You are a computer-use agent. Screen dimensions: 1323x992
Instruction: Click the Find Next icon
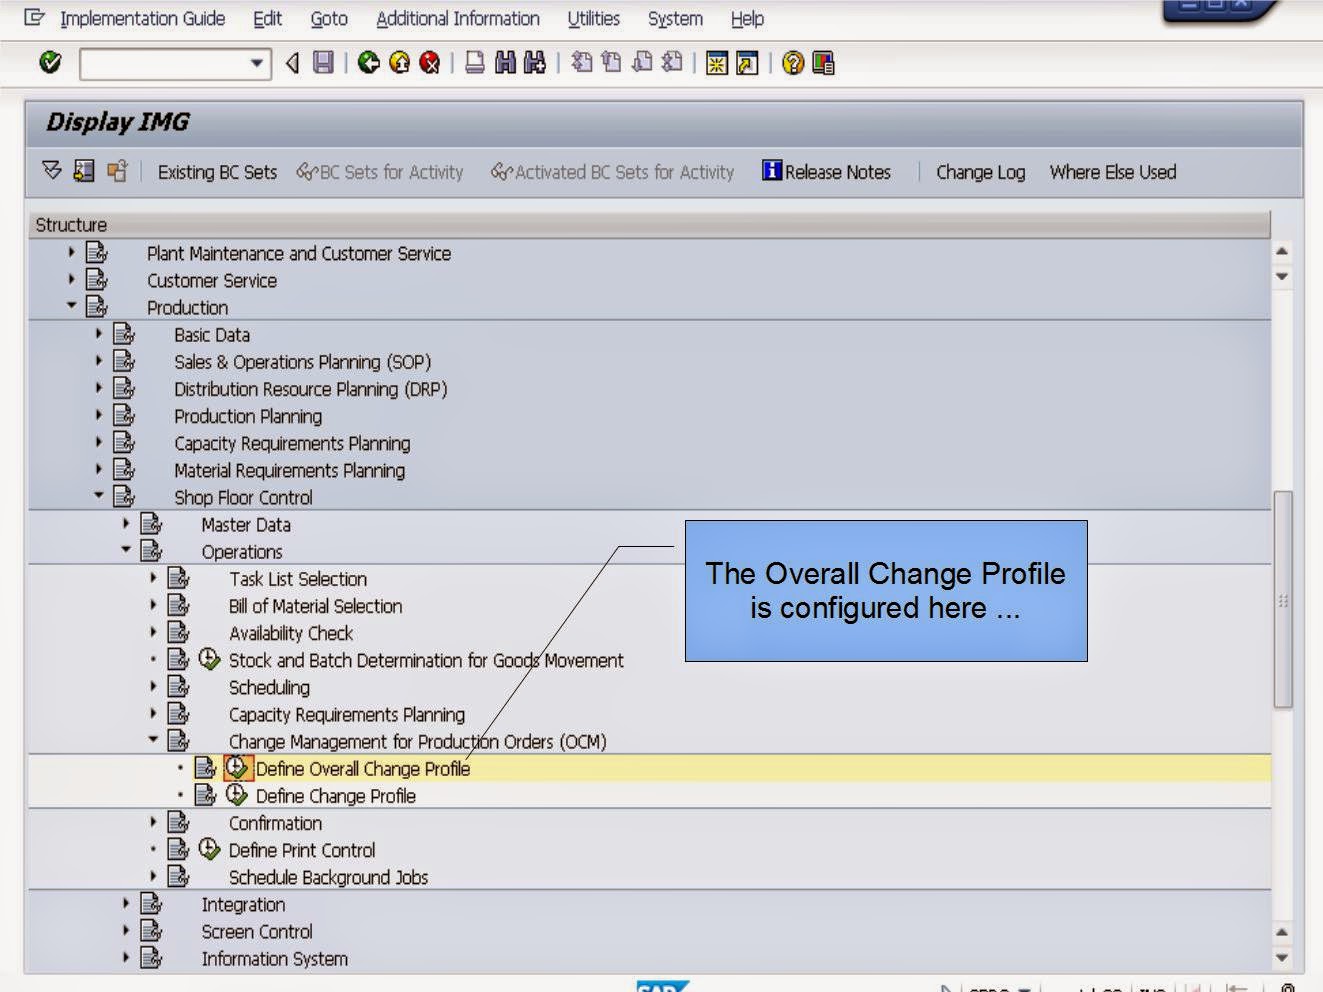click(x=536, y=63)
